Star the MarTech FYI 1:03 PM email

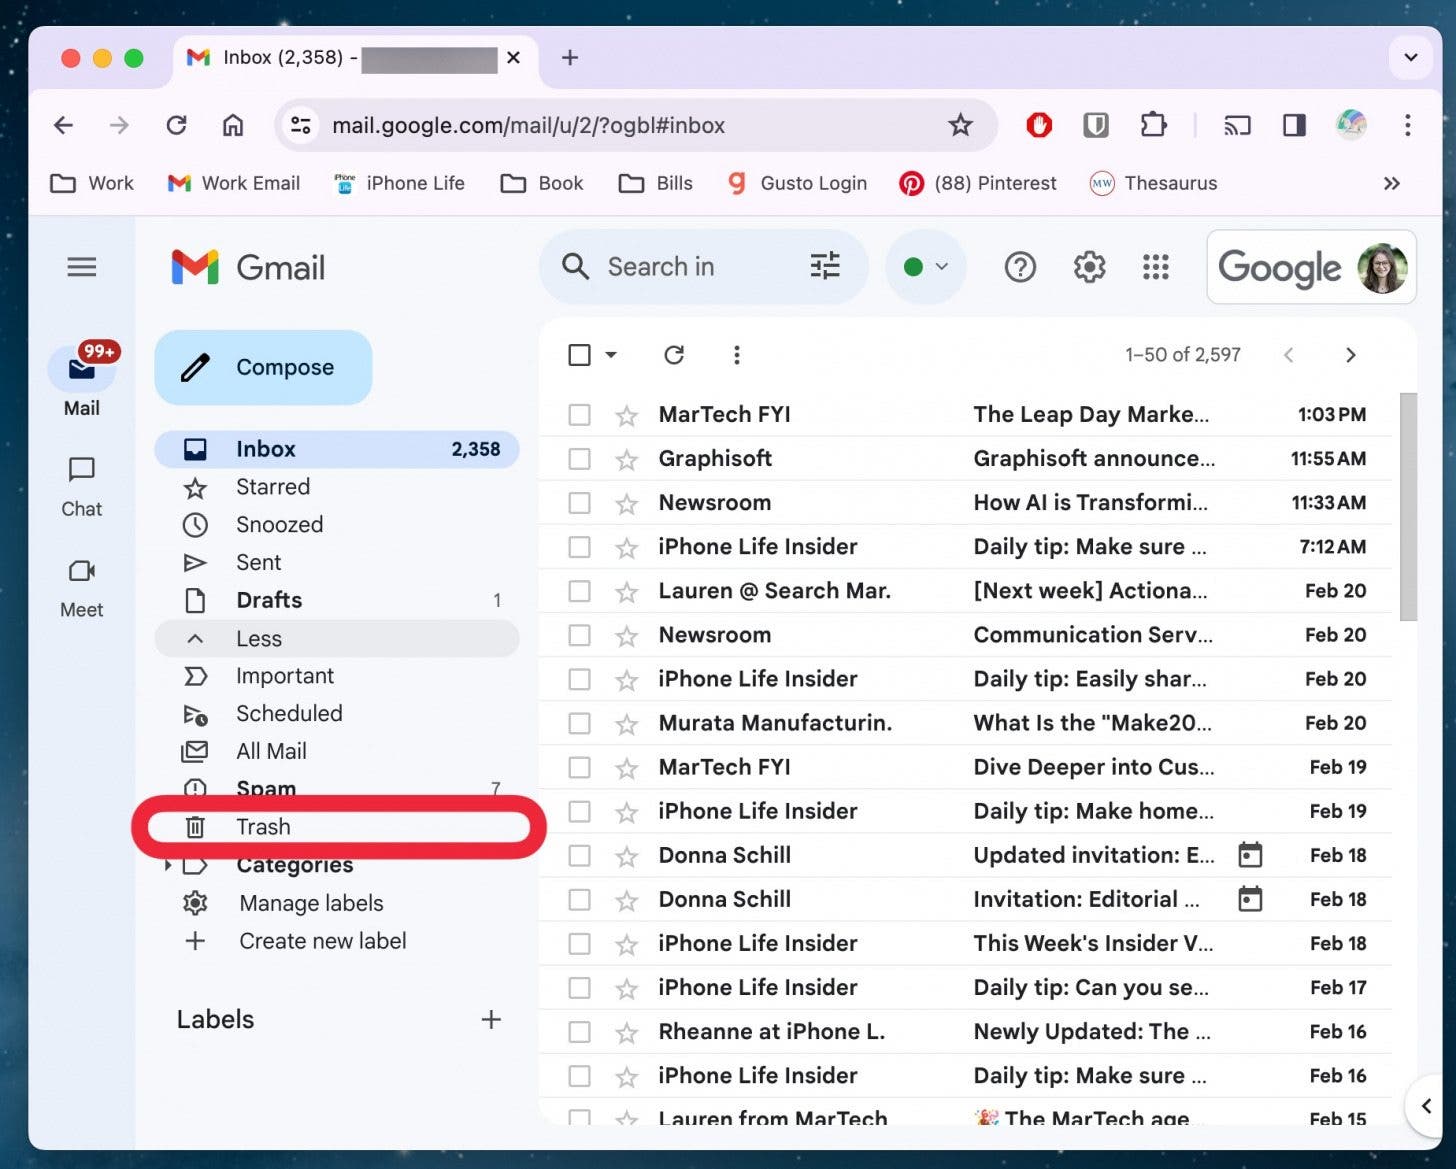click(627, 415)
